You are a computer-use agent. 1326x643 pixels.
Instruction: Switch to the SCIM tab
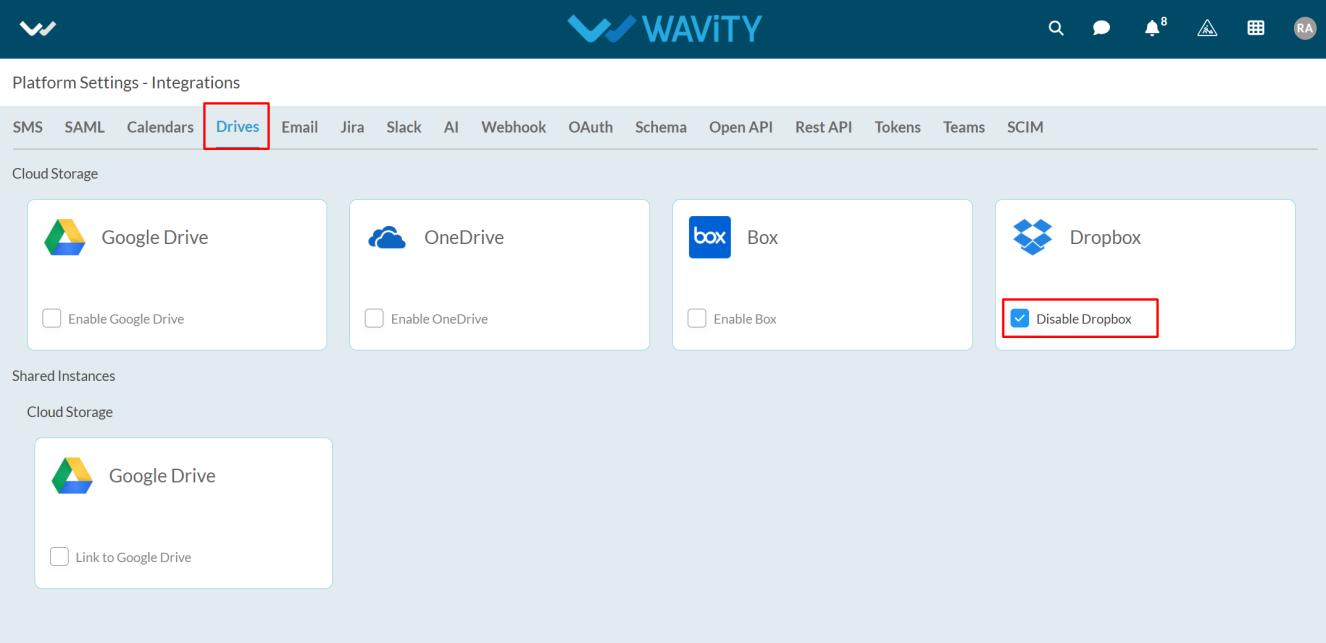click(1025, 127)
